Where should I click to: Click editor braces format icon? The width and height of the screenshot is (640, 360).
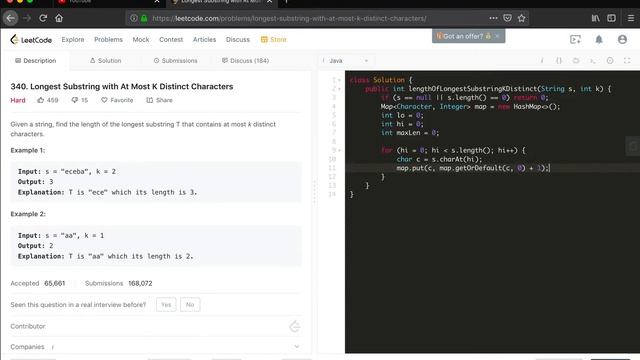pos(559,60)
